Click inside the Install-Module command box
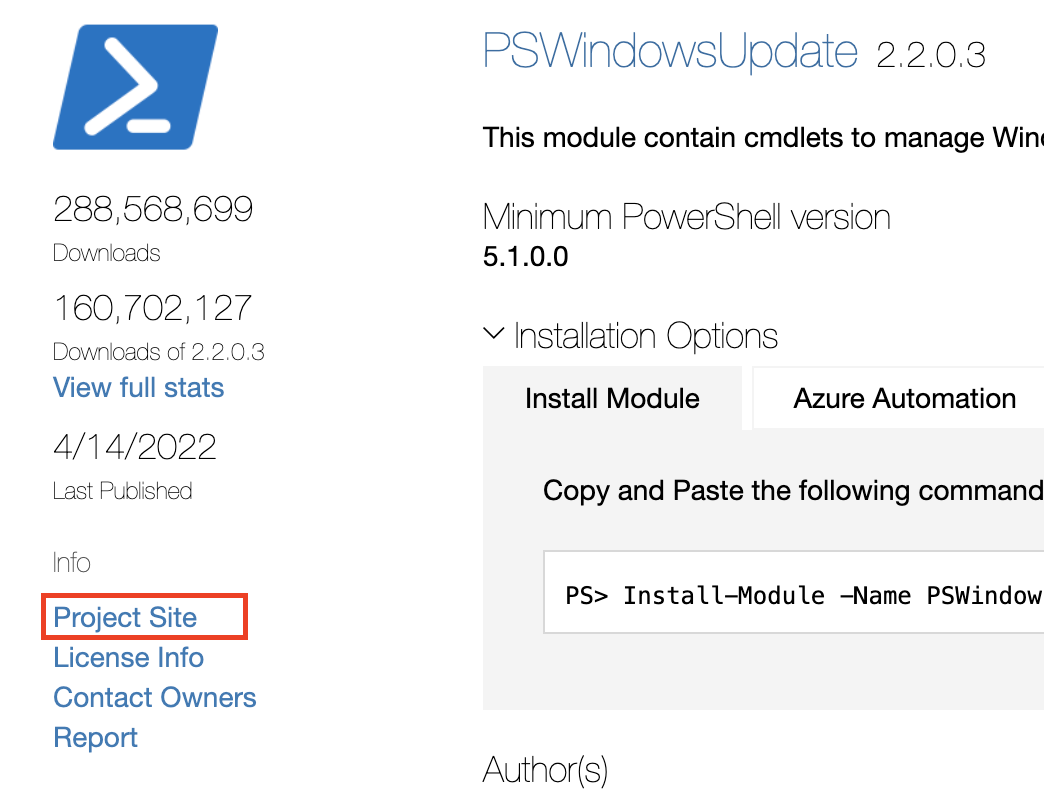The height and width of the screenshot is (798, 1044). click(x=794, y=592)
